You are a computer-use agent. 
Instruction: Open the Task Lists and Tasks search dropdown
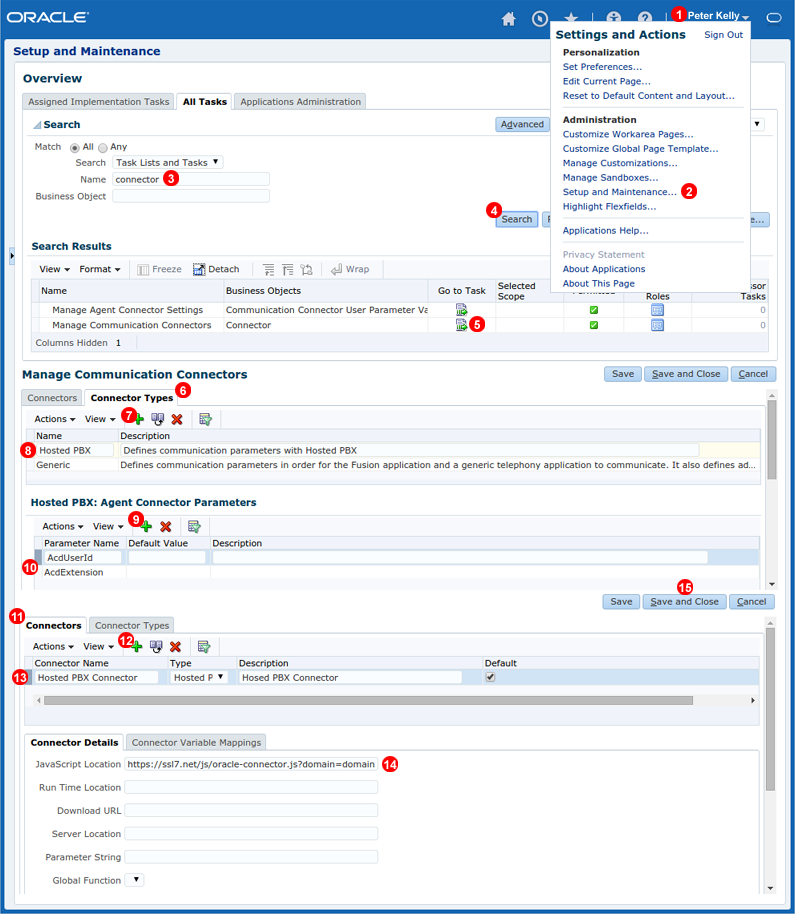pyautogui.click(x=168, y=163)
